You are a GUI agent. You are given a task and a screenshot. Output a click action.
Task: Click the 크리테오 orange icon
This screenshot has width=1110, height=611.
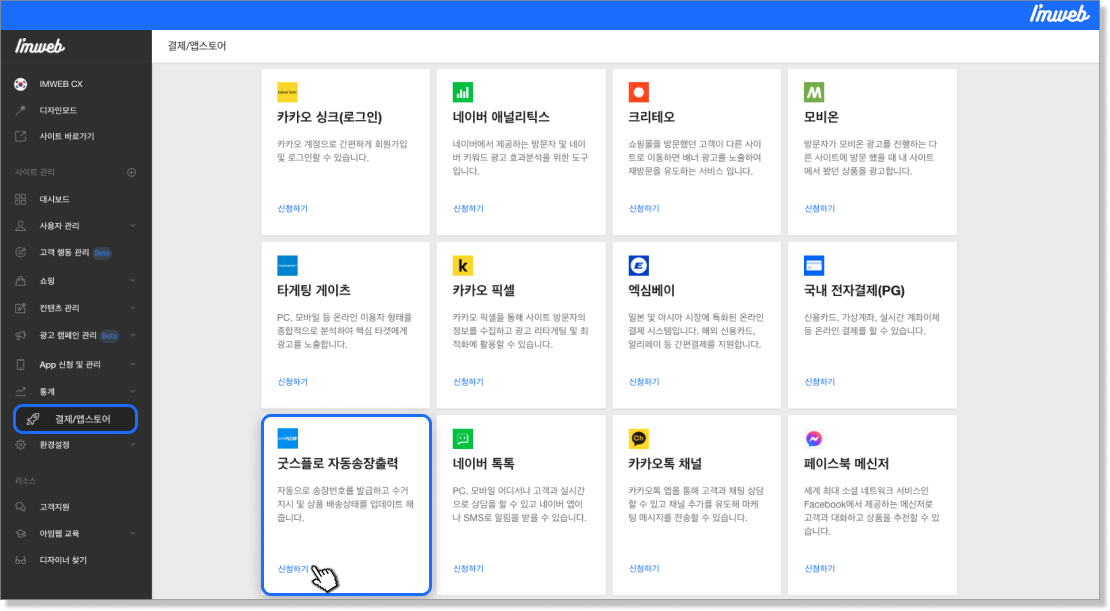[639, 92]
